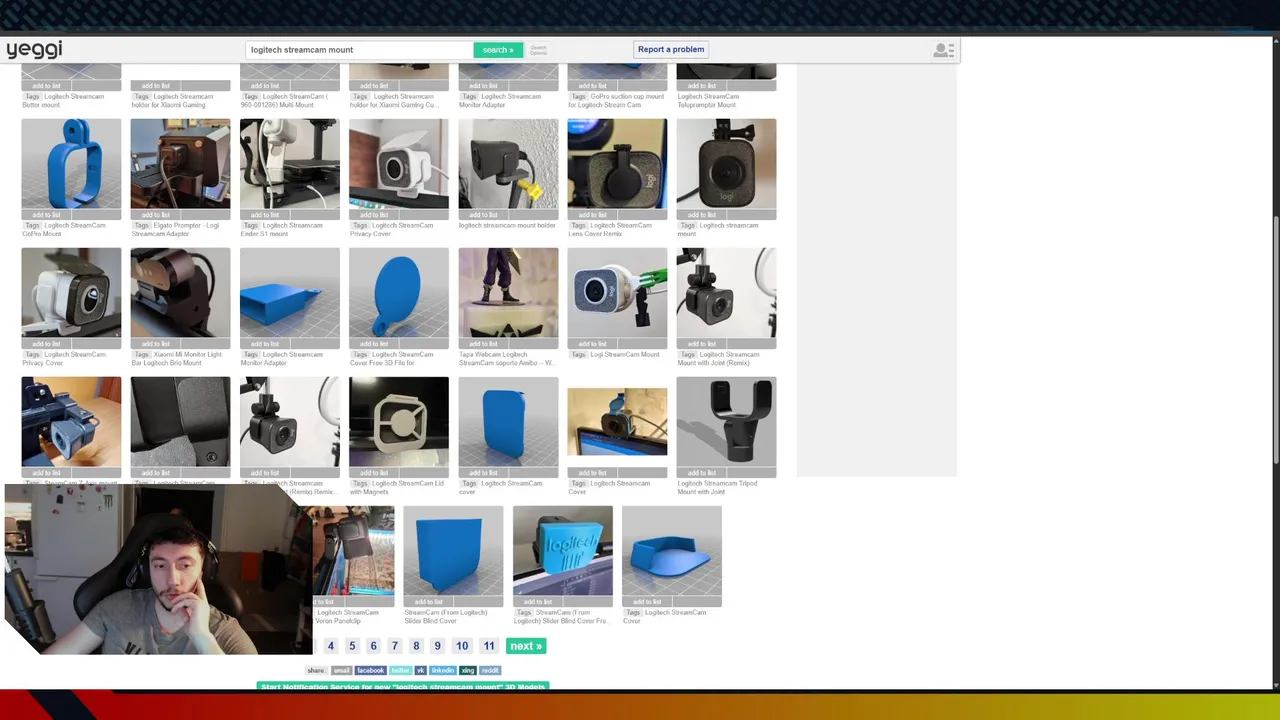Open the Lid with Magnets thumbnail
This screenshot has height=720, width=1280.
(x=399, y=422)
